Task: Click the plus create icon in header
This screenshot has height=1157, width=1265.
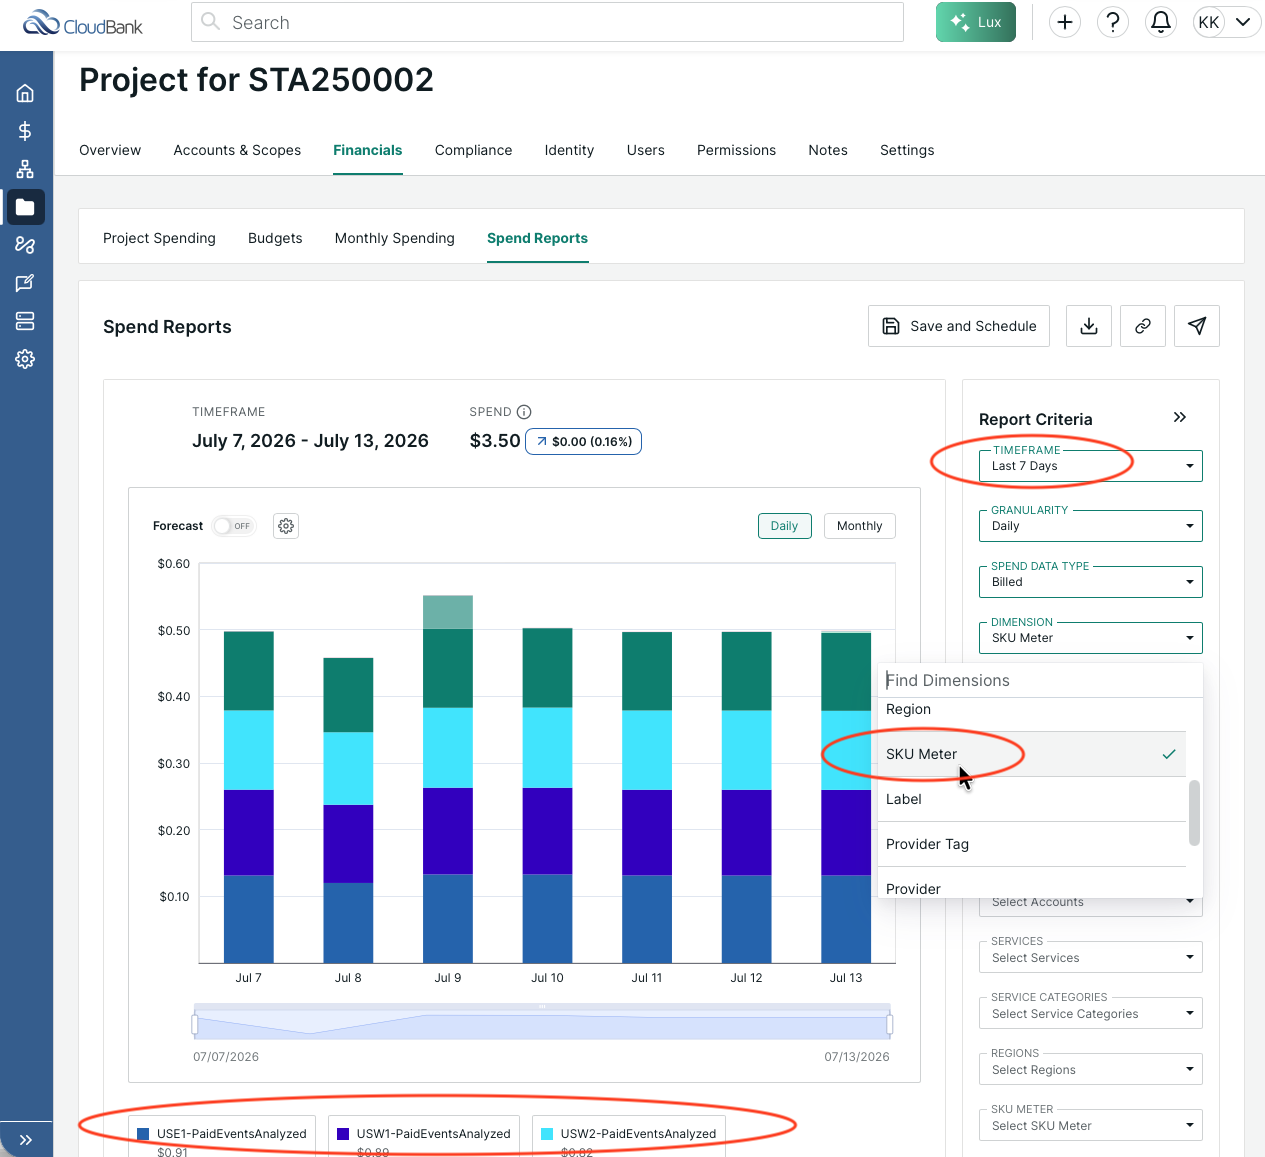Action: (1065, 22)
